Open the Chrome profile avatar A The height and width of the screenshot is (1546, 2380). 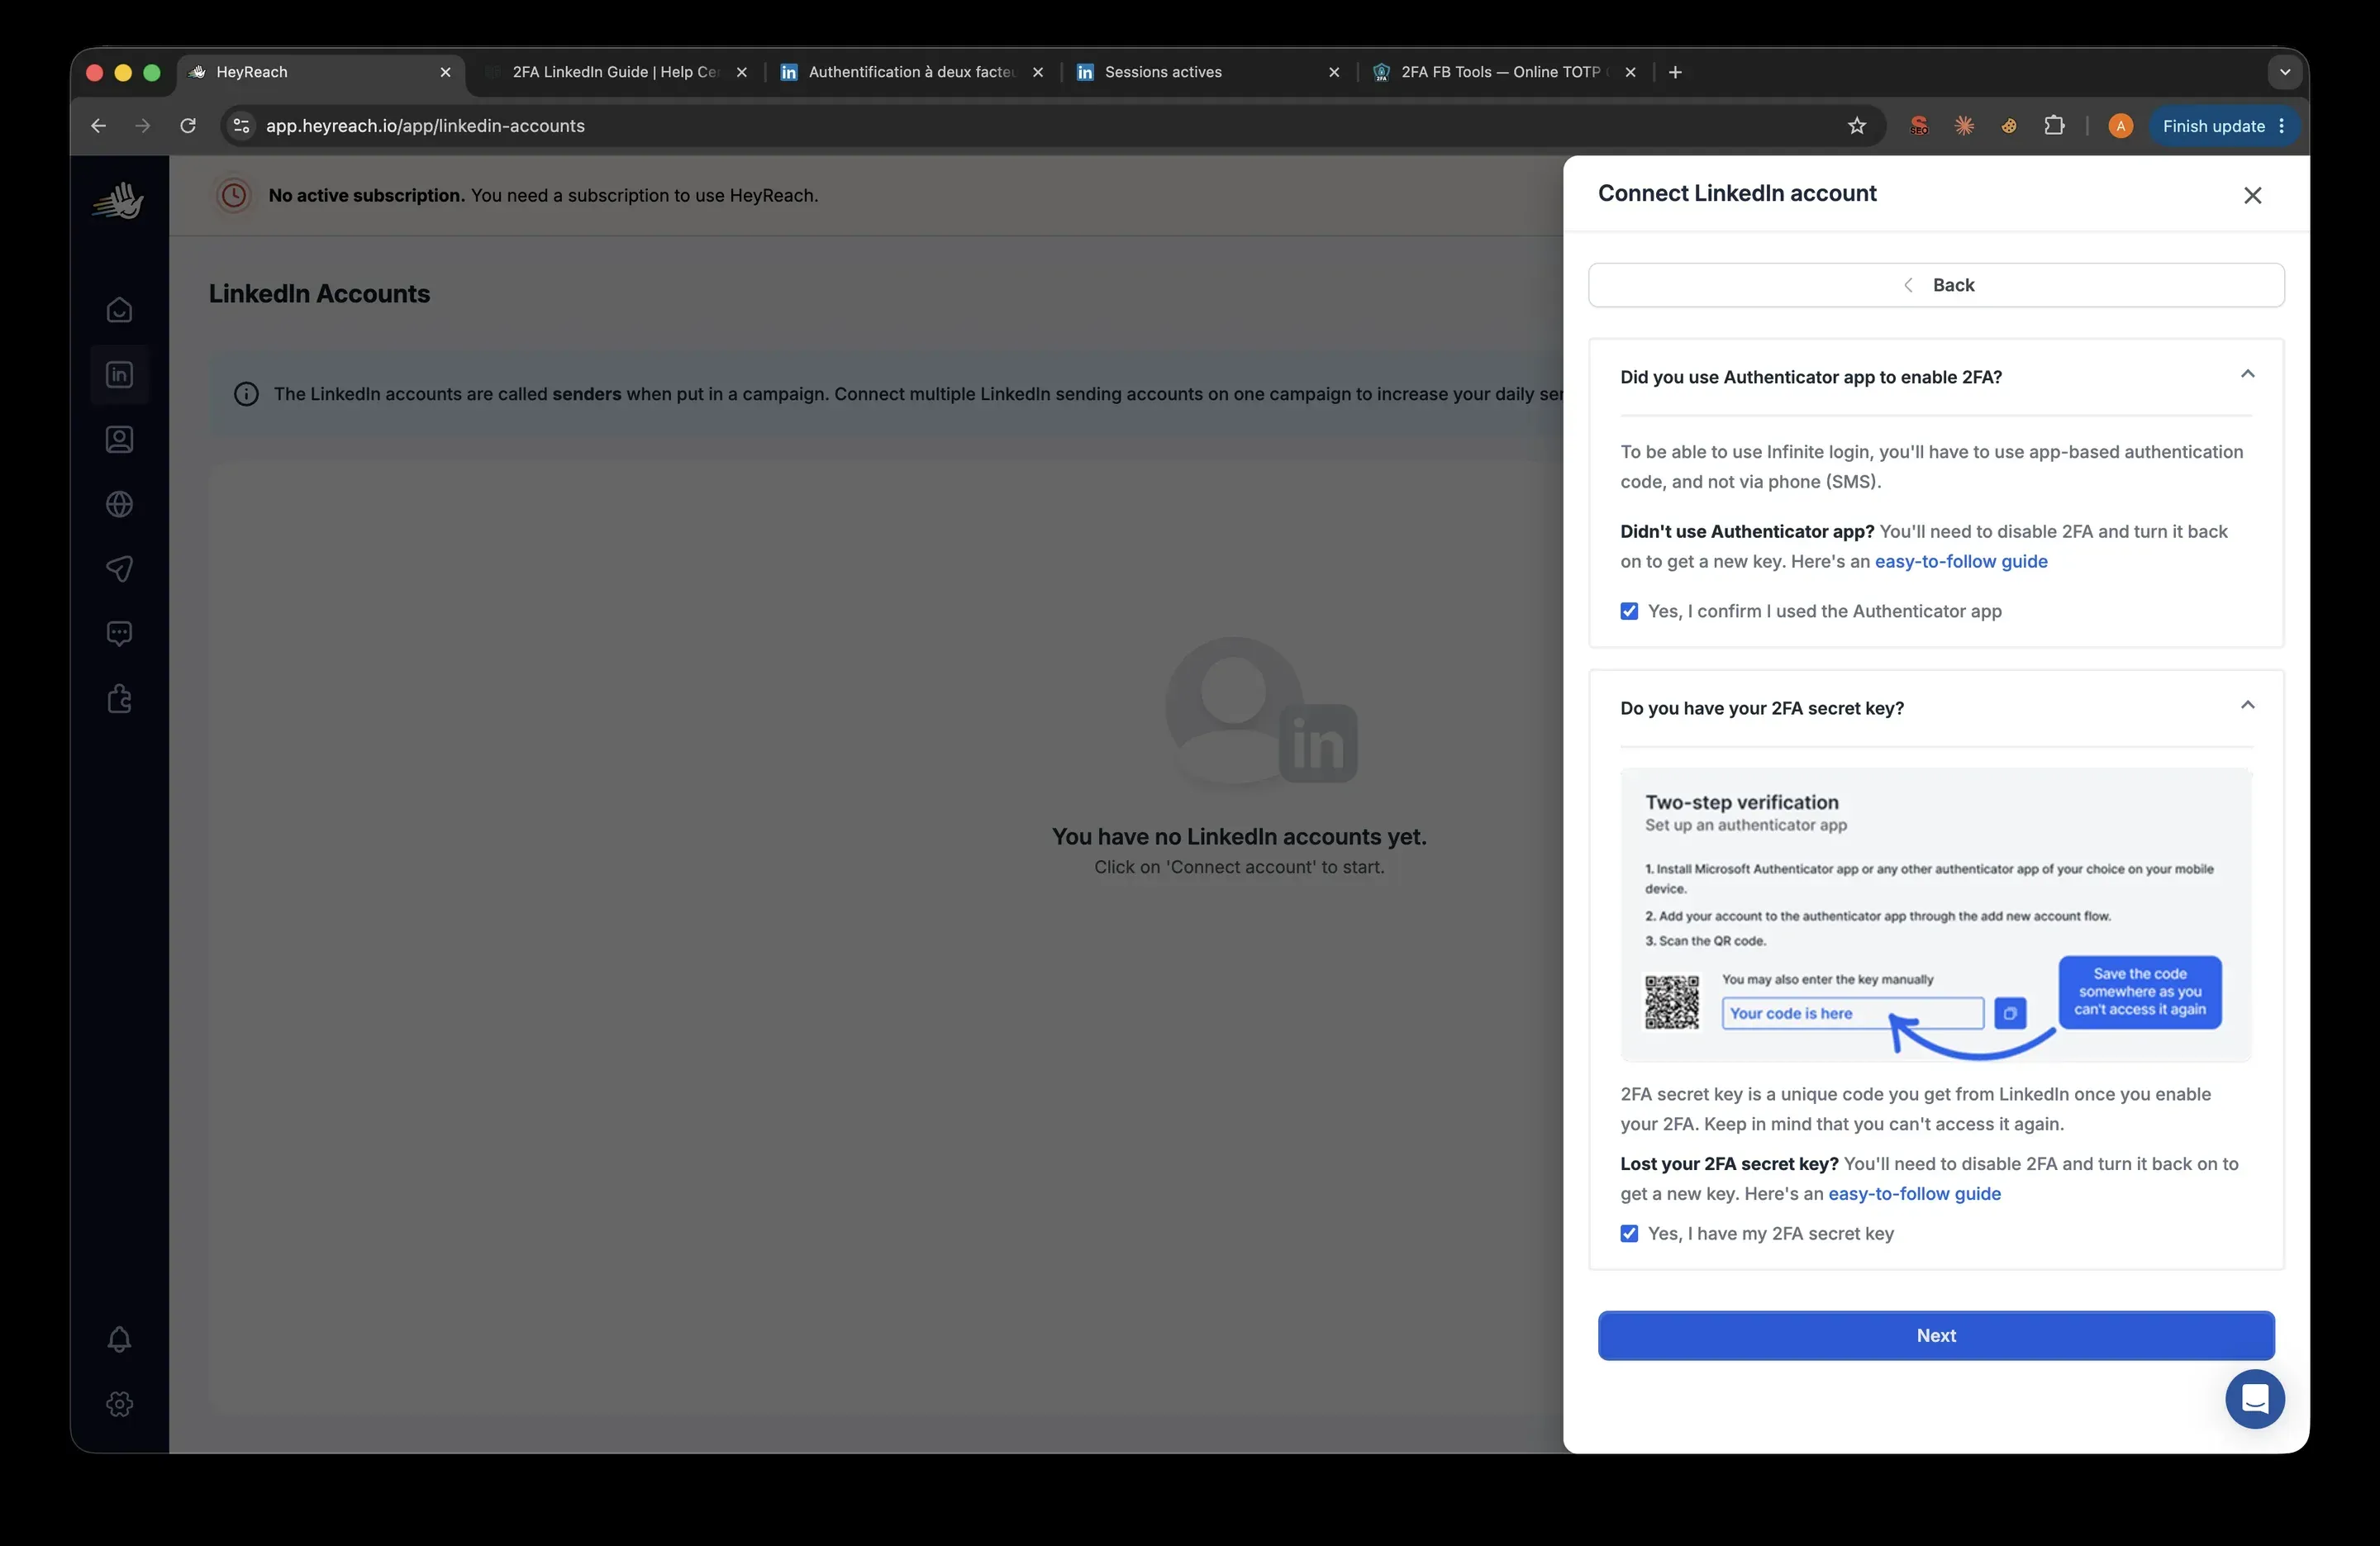point(2120,126)
